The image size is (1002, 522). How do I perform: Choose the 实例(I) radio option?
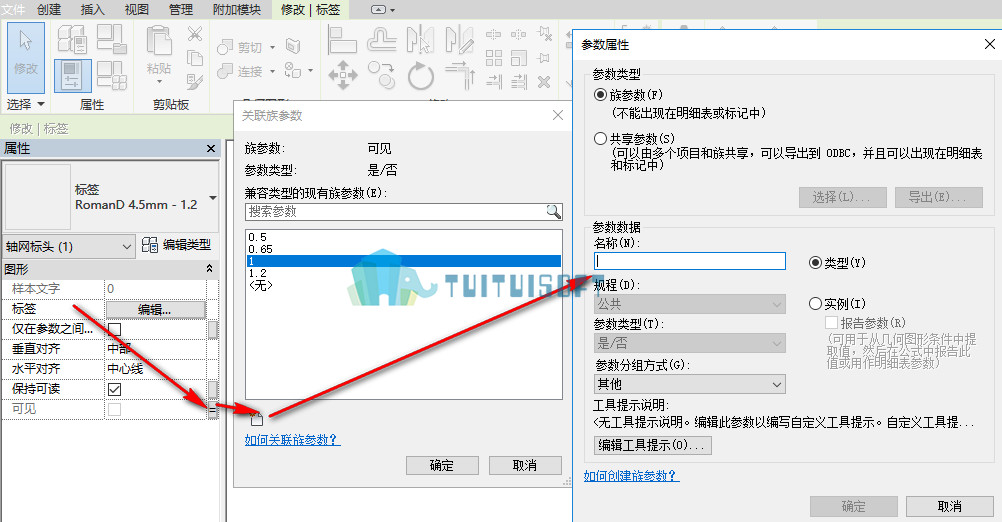815,303
